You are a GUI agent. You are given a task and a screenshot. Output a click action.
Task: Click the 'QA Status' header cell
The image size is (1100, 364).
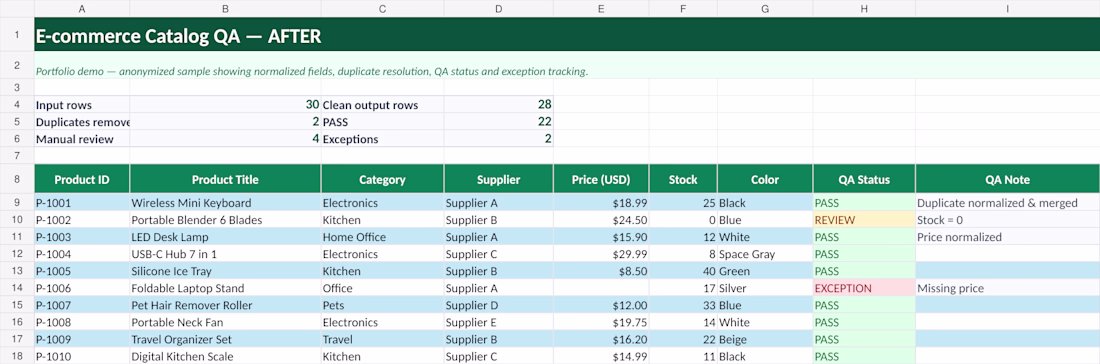tap(864, 180)
